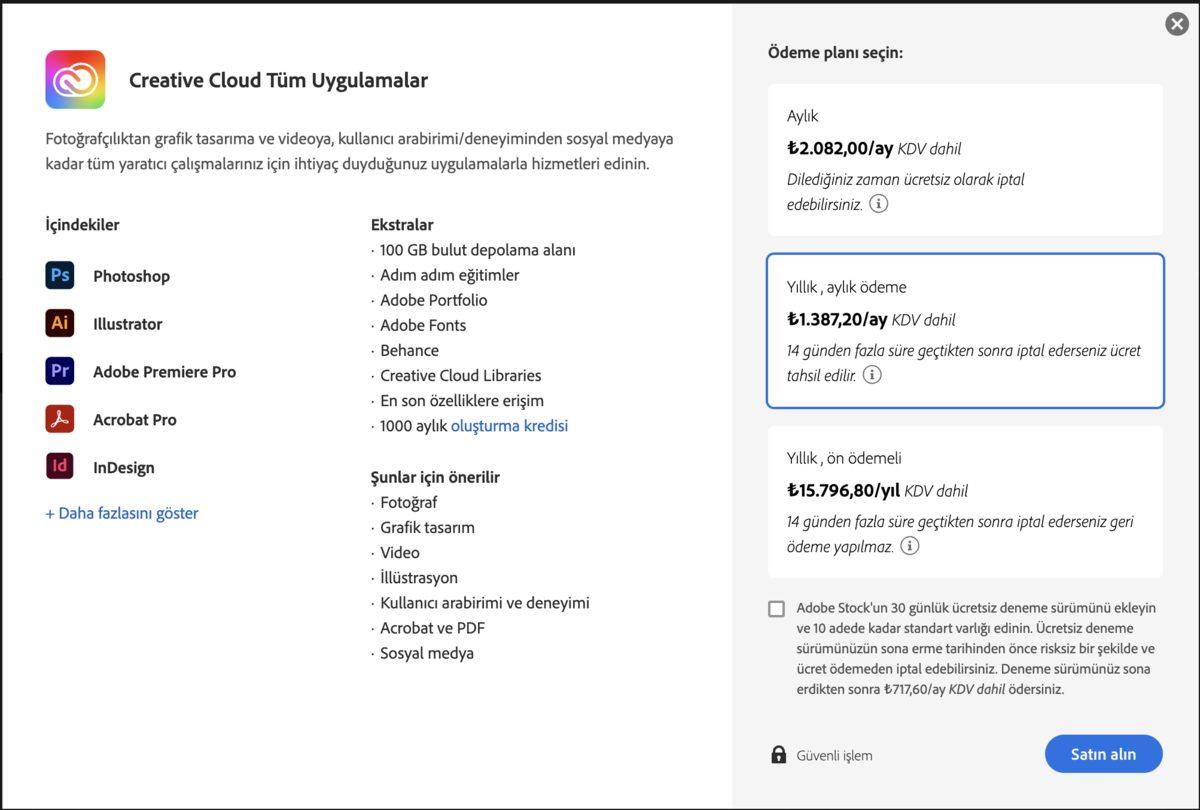Open the info icon on the Yıllık aylık ödeme plan
1200x810 pixels.
[x=871, y=375]
